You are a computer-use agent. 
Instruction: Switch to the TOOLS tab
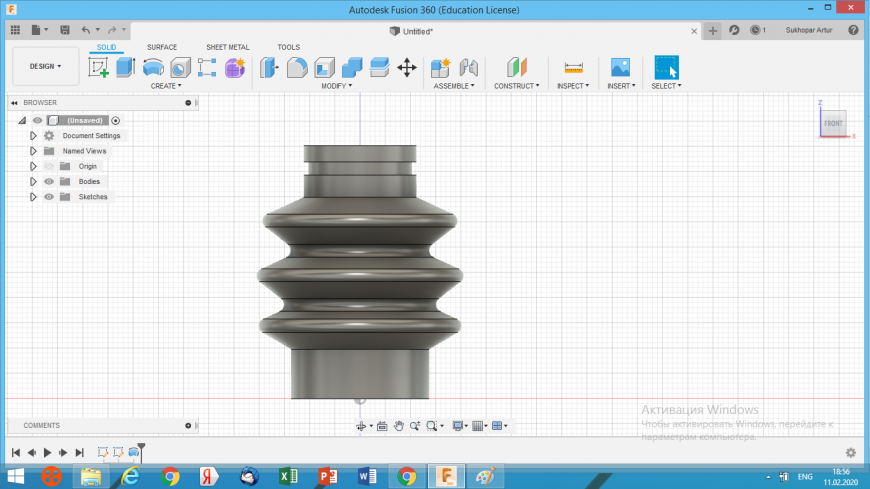coord(289,47)
